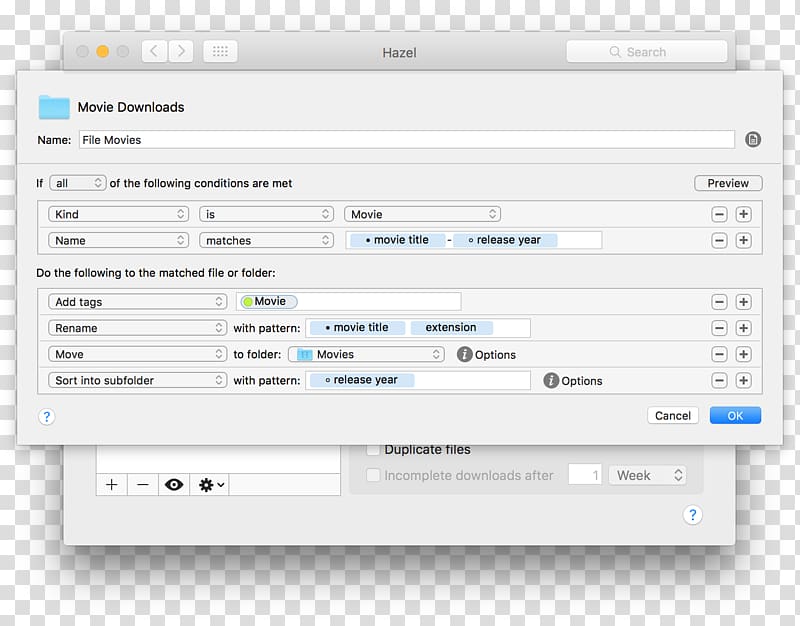Add action after Sort into subfolder row
Viewport: 800px width, 626px height.
tap(743, 381)
